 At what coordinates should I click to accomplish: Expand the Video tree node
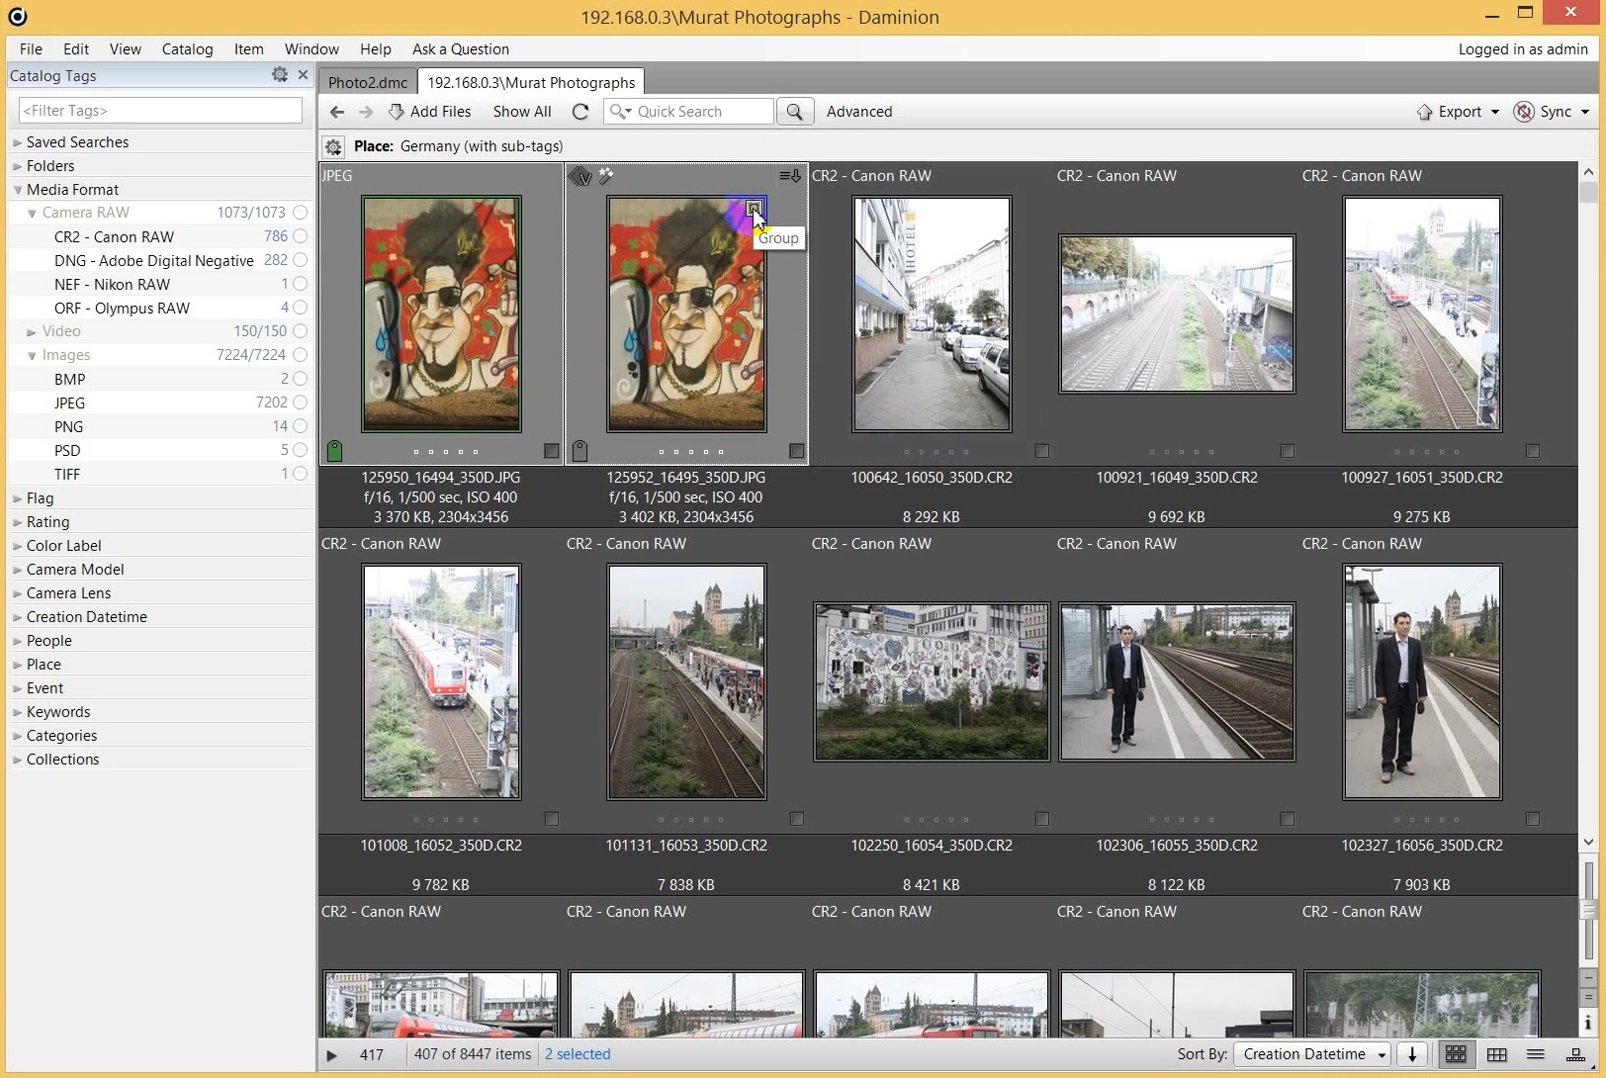[x=32, y=331]
